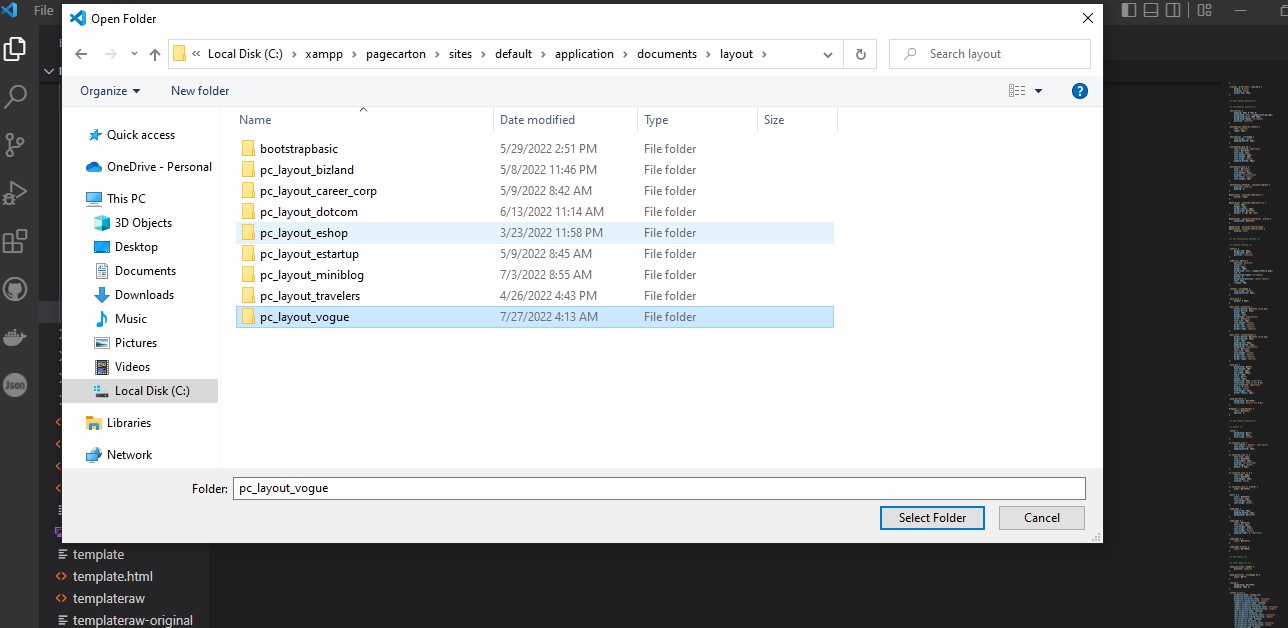The width and height of the screenshot is (1288, 628).
Task: Click the Back arrow in dialog
Action: [81, 54]
